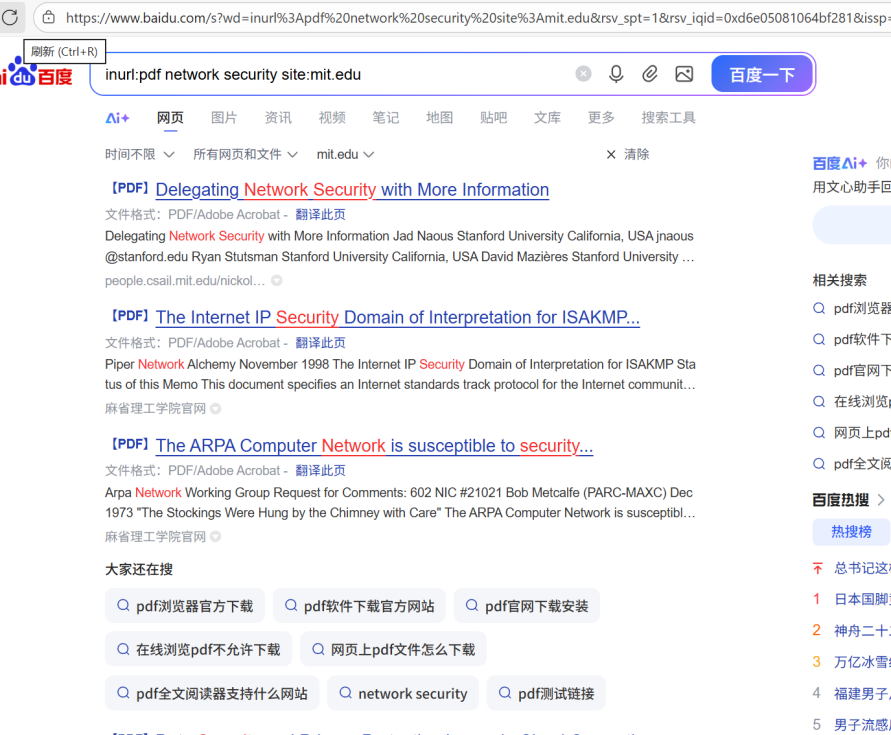The image size is (891, 735).
Task: Open related search pdf软件下 in sidebar
Action: (x=852, y=340)
